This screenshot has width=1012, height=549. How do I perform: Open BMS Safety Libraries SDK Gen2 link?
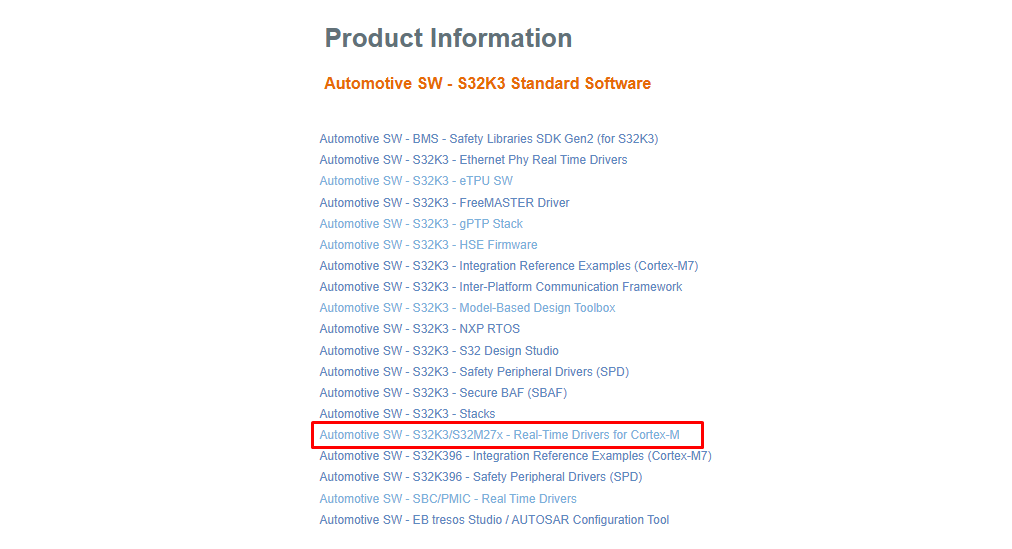pyautogui.click(x=489, y=139)
